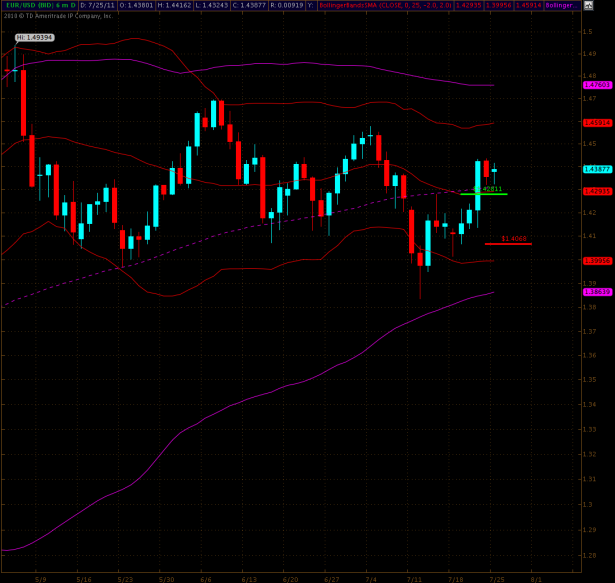
Task: Click the 7/25 date on time axis
Action: point(497,578)
